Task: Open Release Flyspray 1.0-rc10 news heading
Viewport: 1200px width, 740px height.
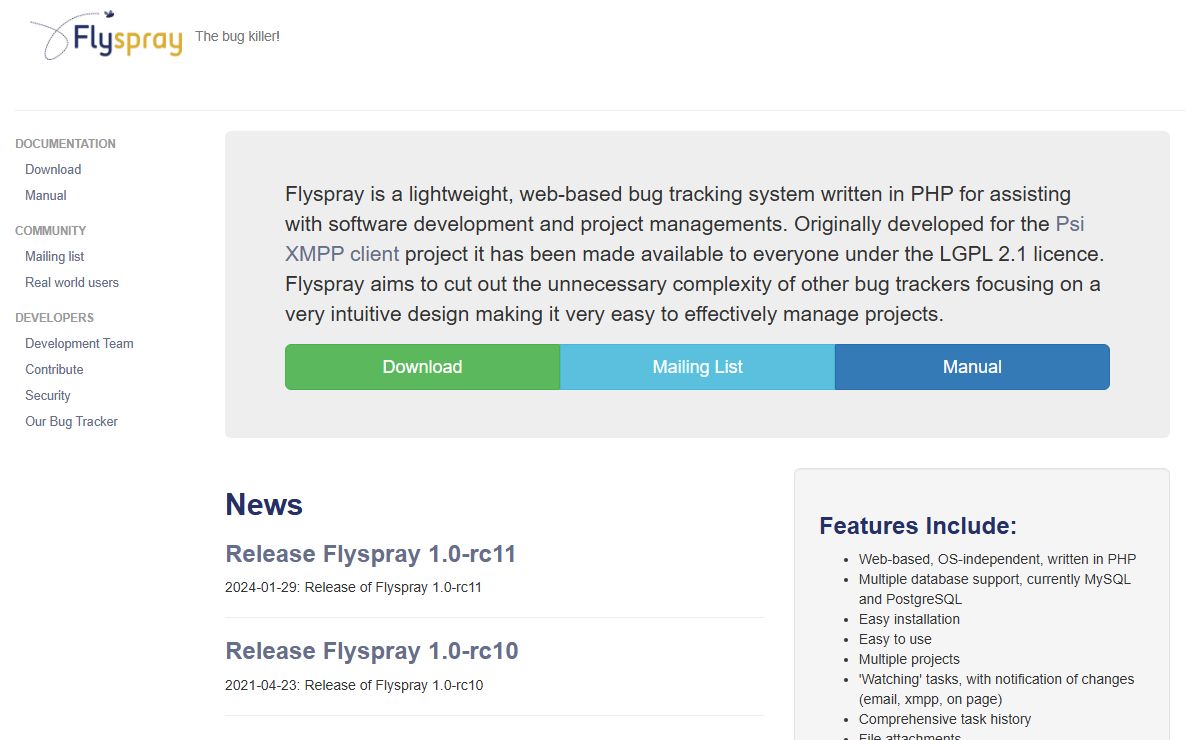Action: [372, 651]
